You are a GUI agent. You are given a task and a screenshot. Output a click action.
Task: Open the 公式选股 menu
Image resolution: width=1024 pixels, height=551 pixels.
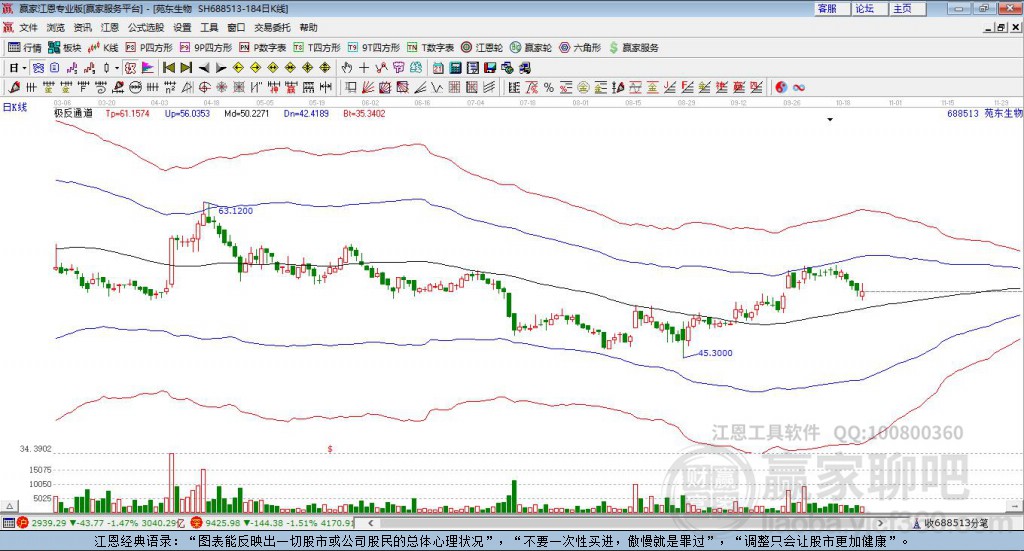point(146,27)
